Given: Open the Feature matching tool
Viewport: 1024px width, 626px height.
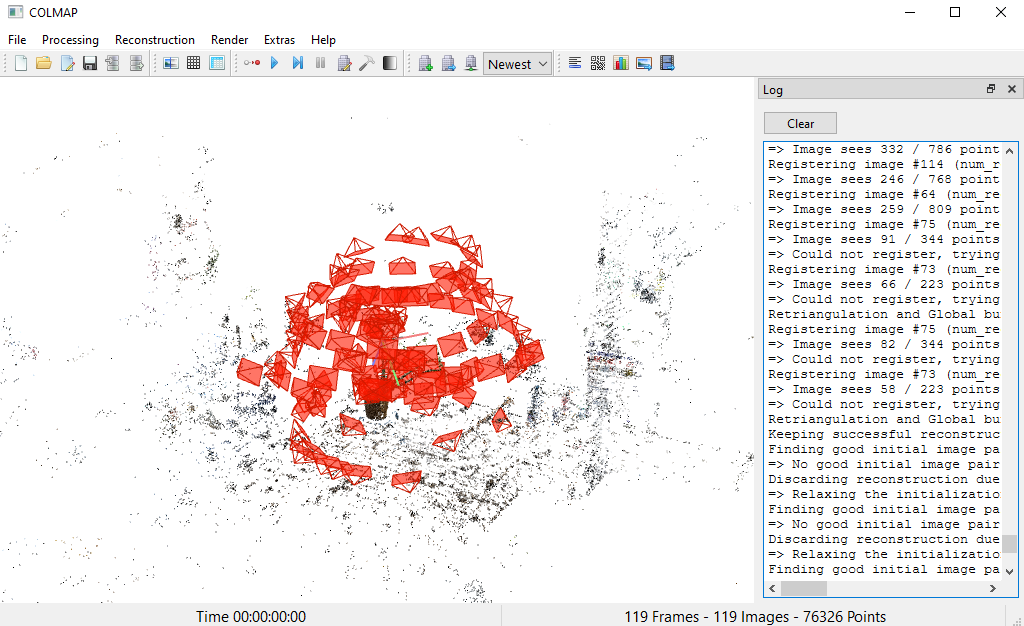Looking at the screenshot, I should (192, 62).
